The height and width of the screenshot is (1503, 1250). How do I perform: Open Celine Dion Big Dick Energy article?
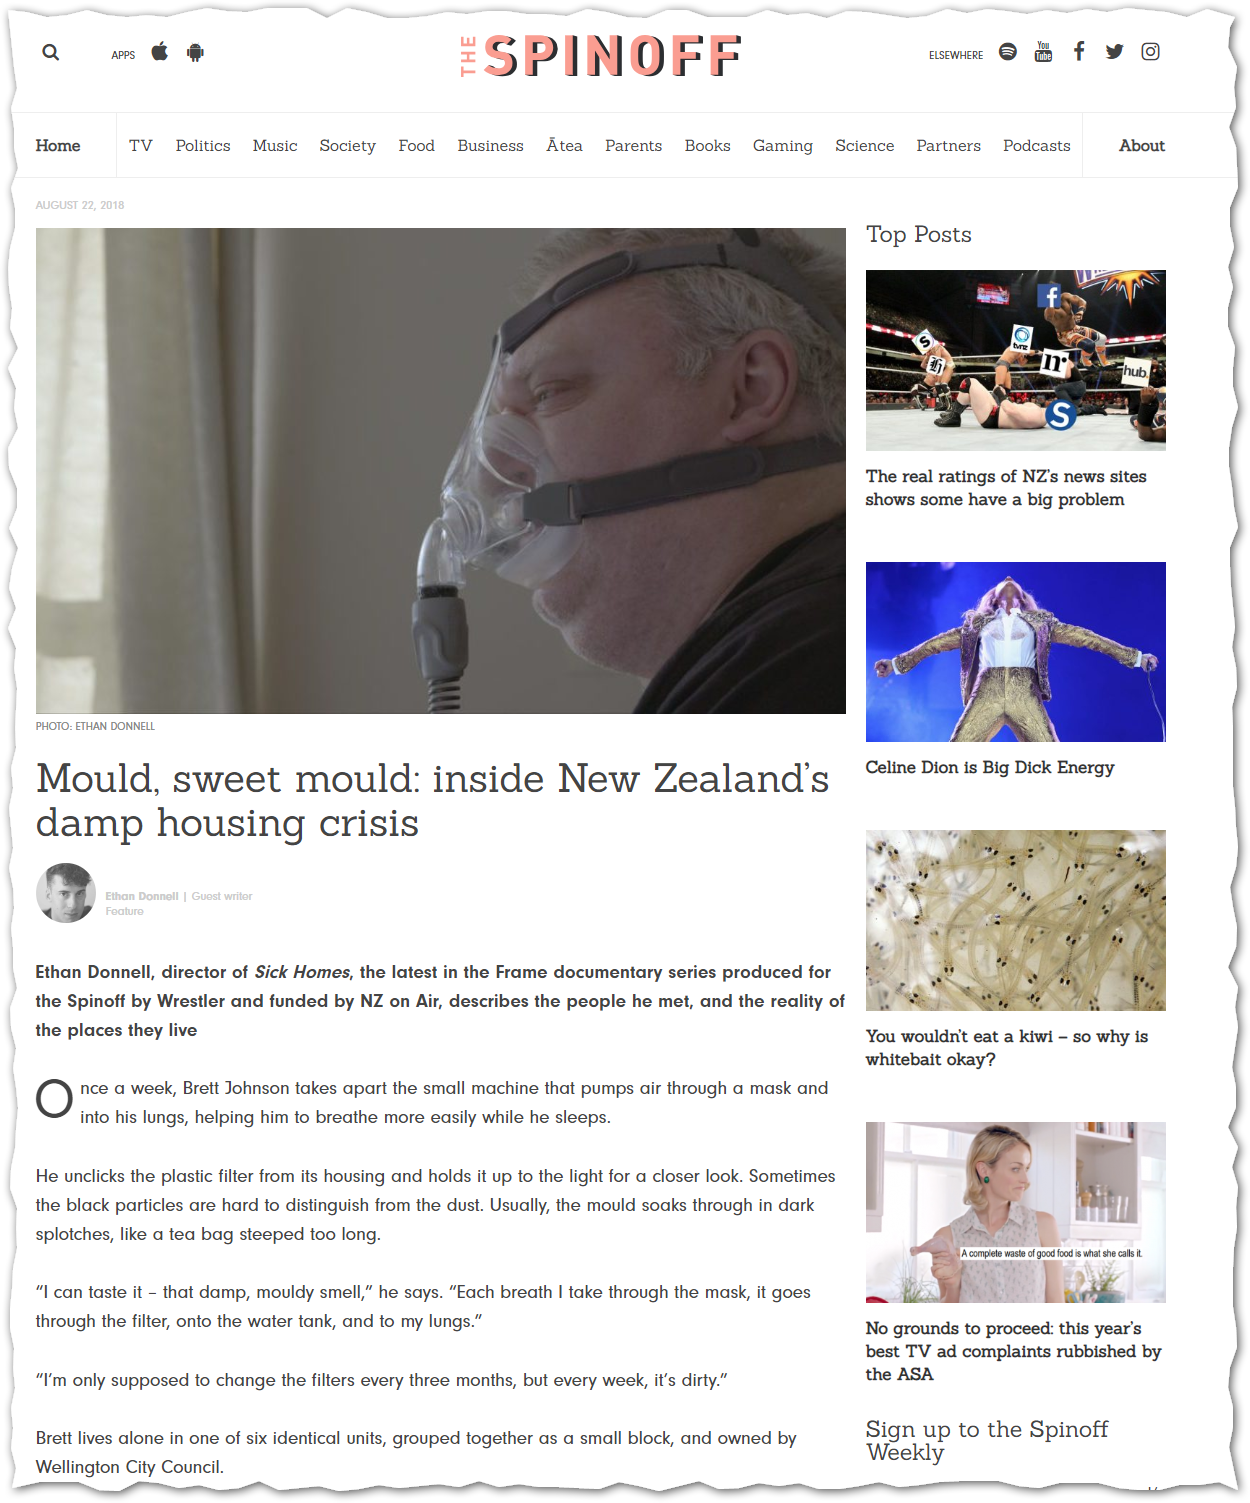[990, 768]
